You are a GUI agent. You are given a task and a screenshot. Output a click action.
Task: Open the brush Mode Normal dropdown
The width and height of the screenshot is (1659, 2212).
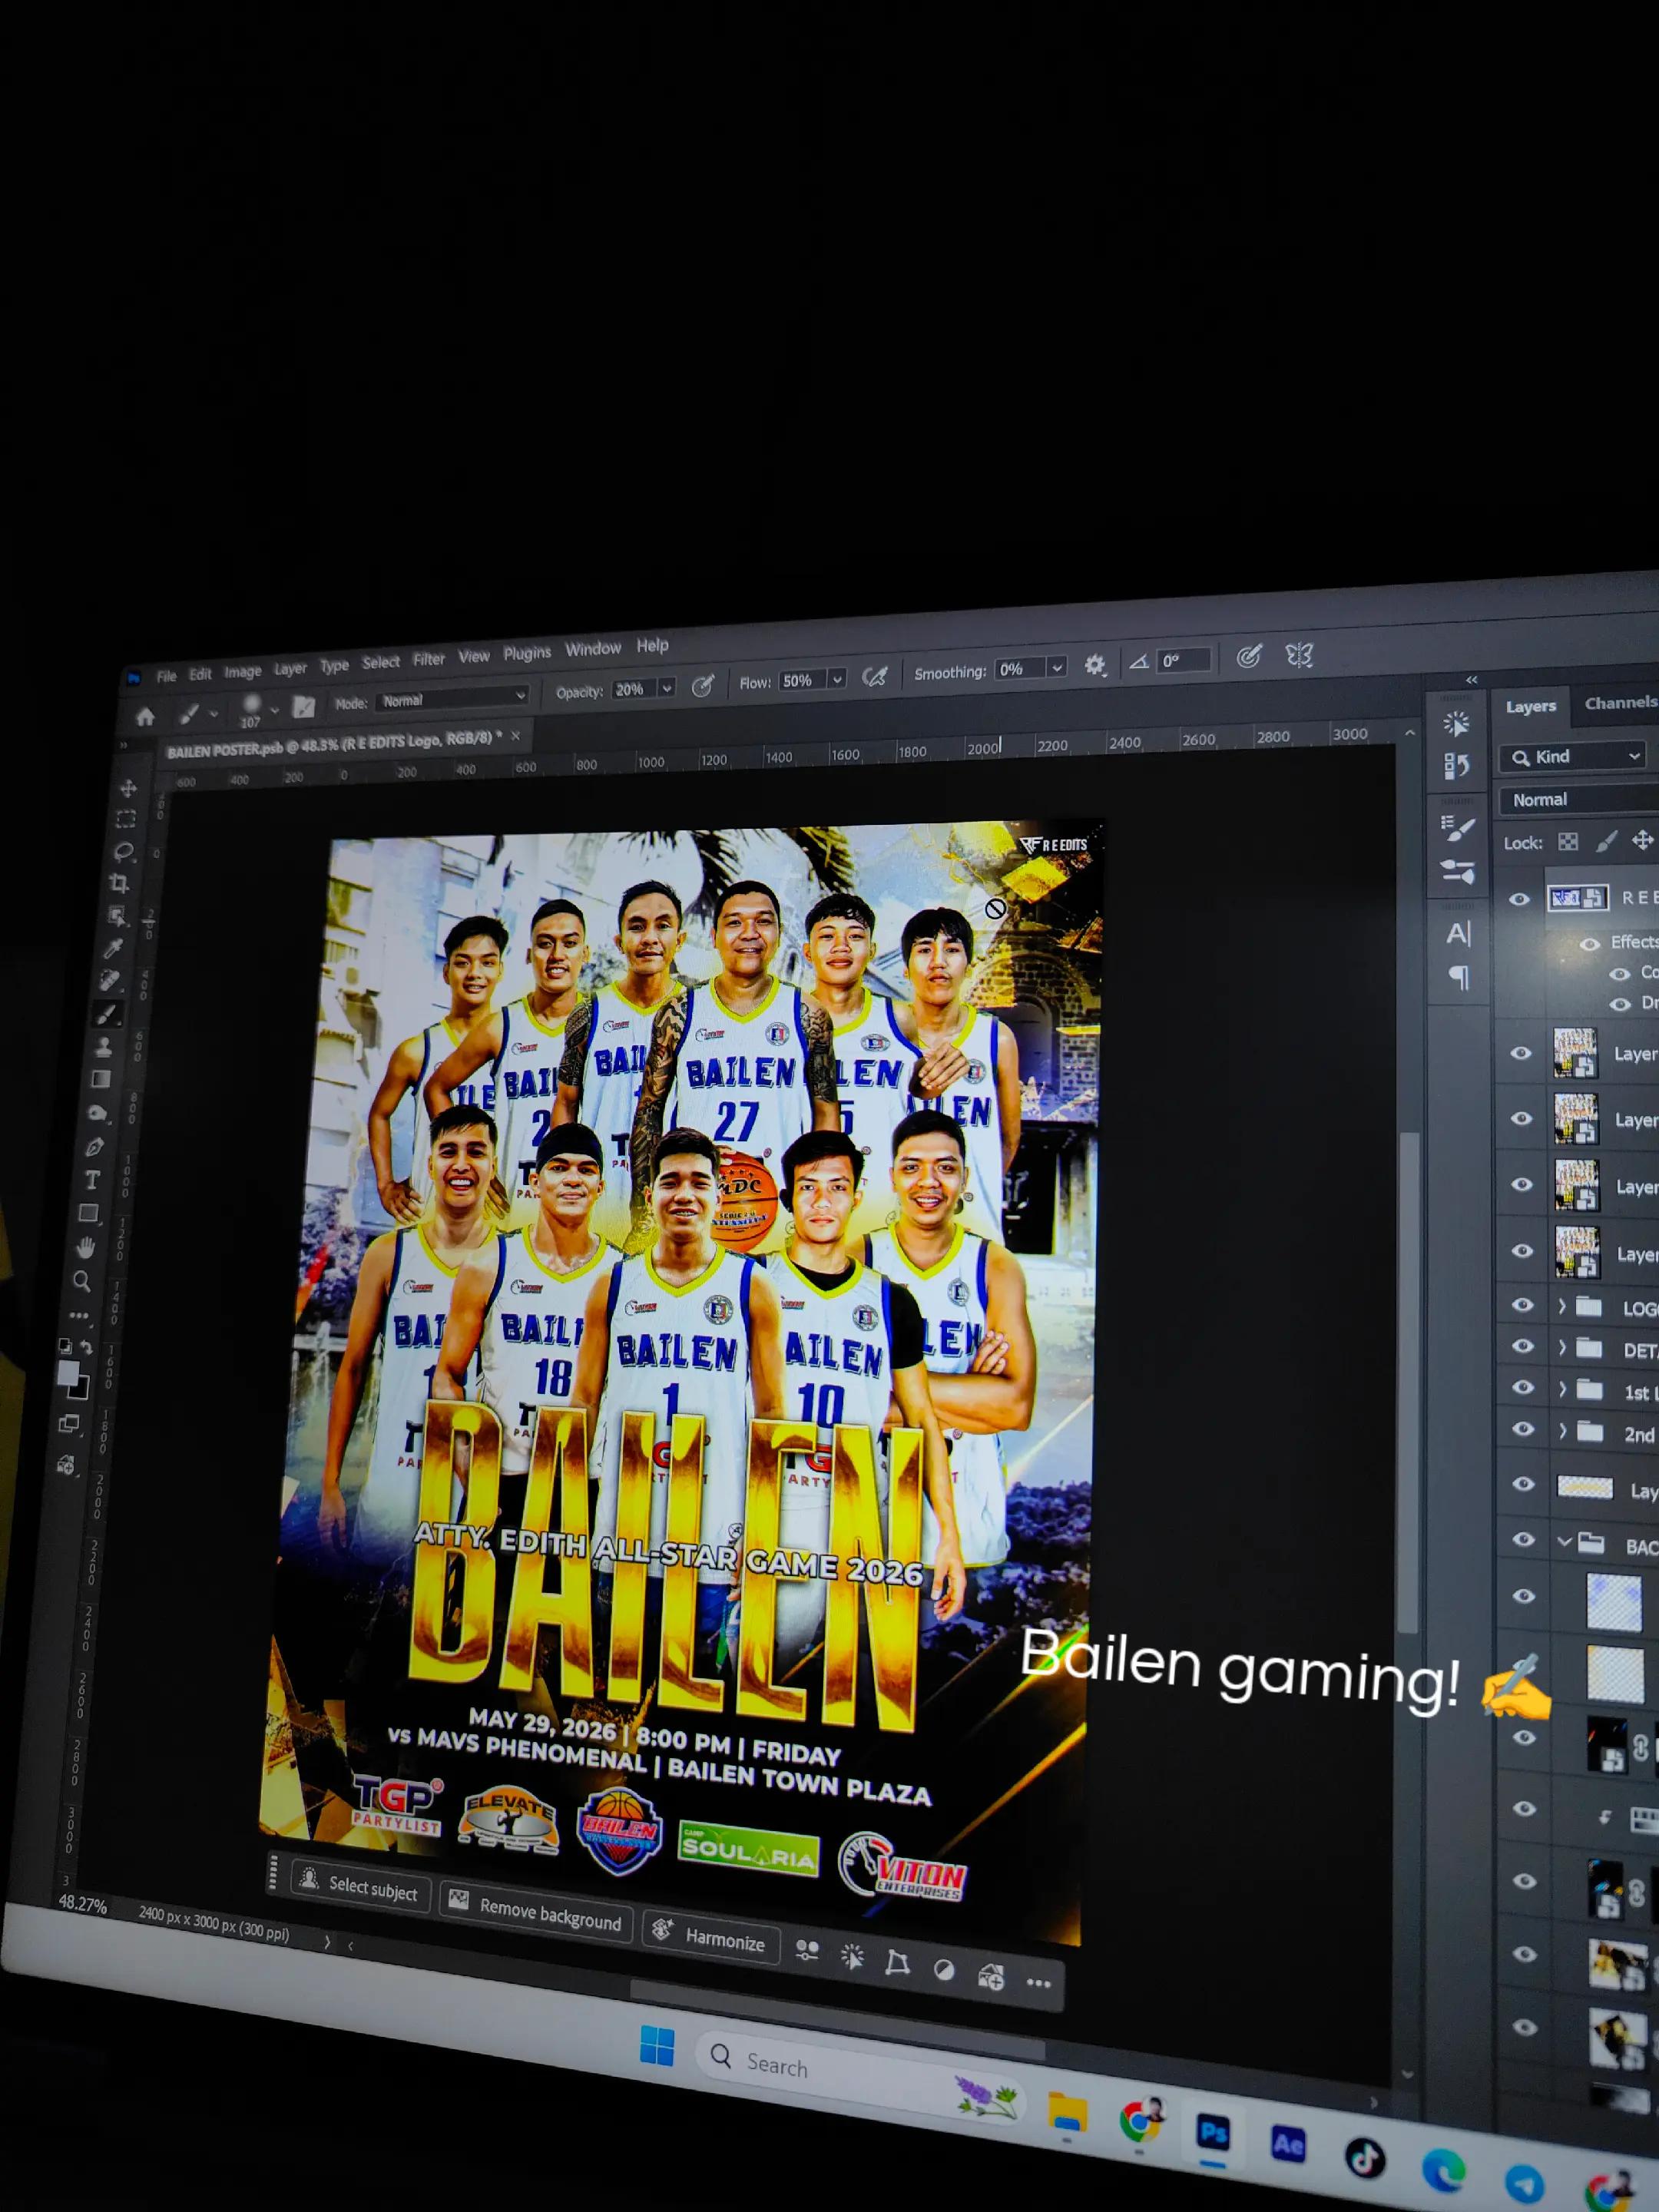click(453, 698)
